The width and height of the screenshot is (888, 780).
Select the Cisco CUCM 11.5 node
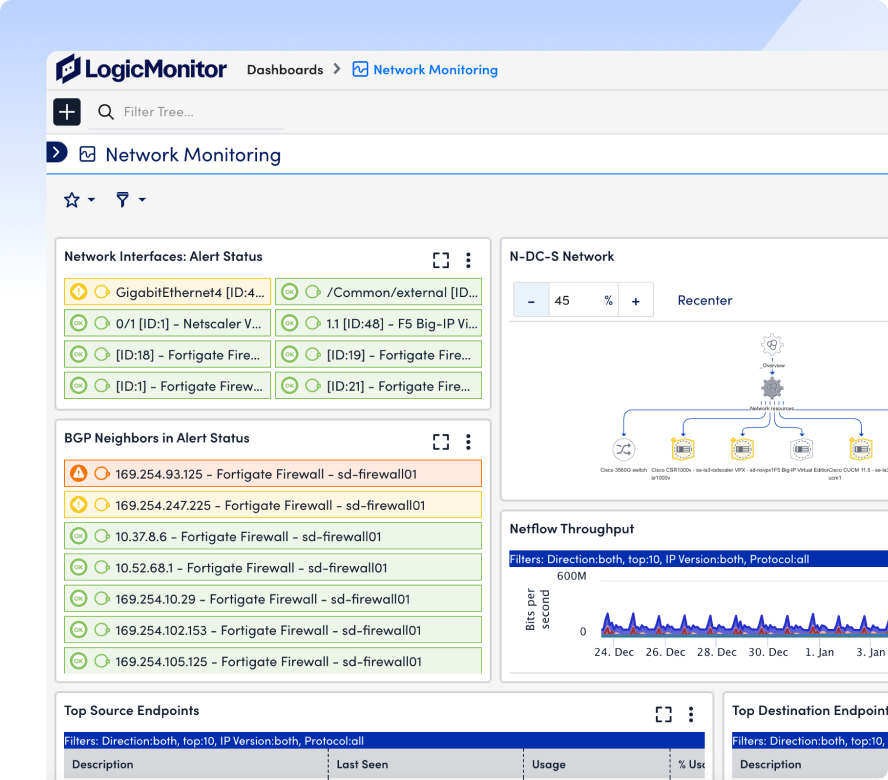click(860, 450)
